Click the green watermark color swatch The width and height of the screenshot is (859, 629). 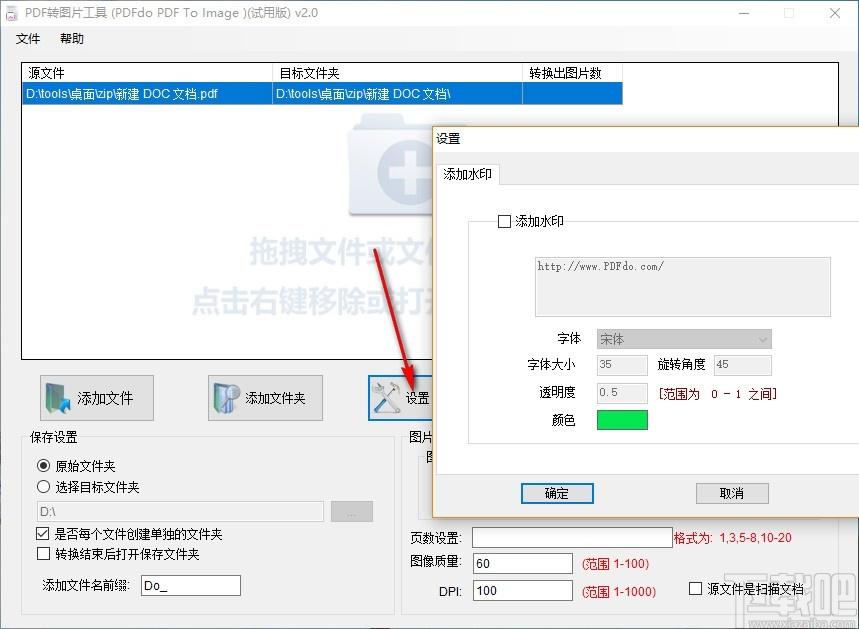622,420
